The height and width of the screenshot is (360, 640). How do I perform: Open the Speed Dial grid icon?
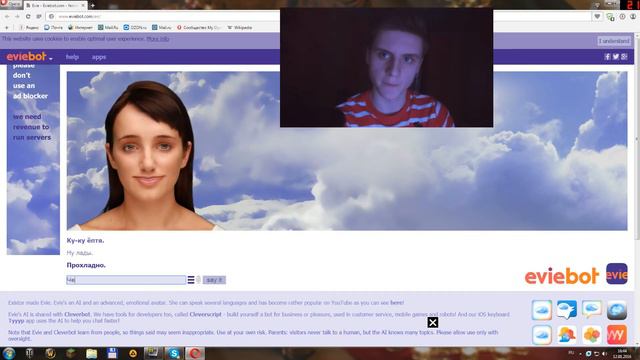coord(39,16)
